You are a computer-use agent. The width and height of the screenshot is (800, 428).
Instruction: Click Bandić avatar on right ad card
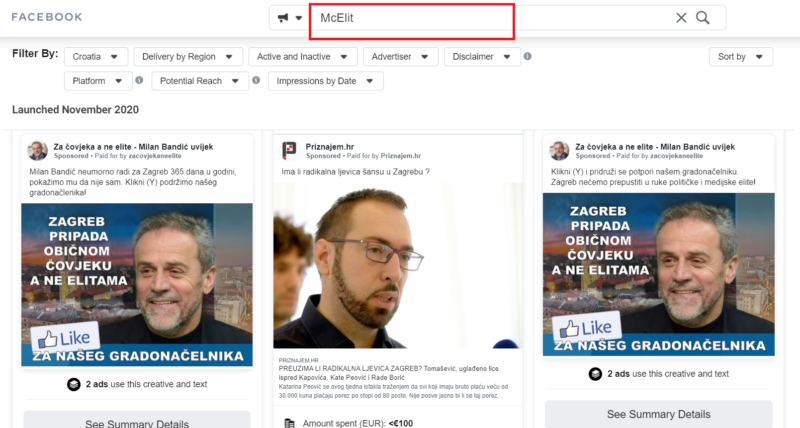559,150
